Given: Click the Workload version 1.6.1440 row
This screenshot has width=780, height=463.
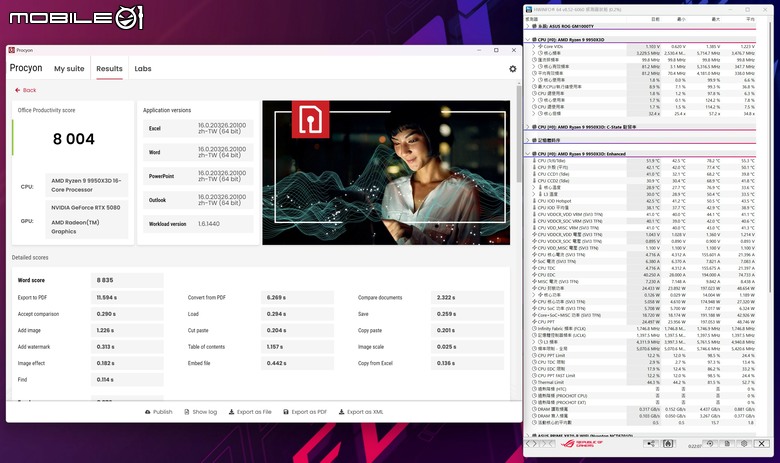Looking at the screenshot, I should coord(198,224).
